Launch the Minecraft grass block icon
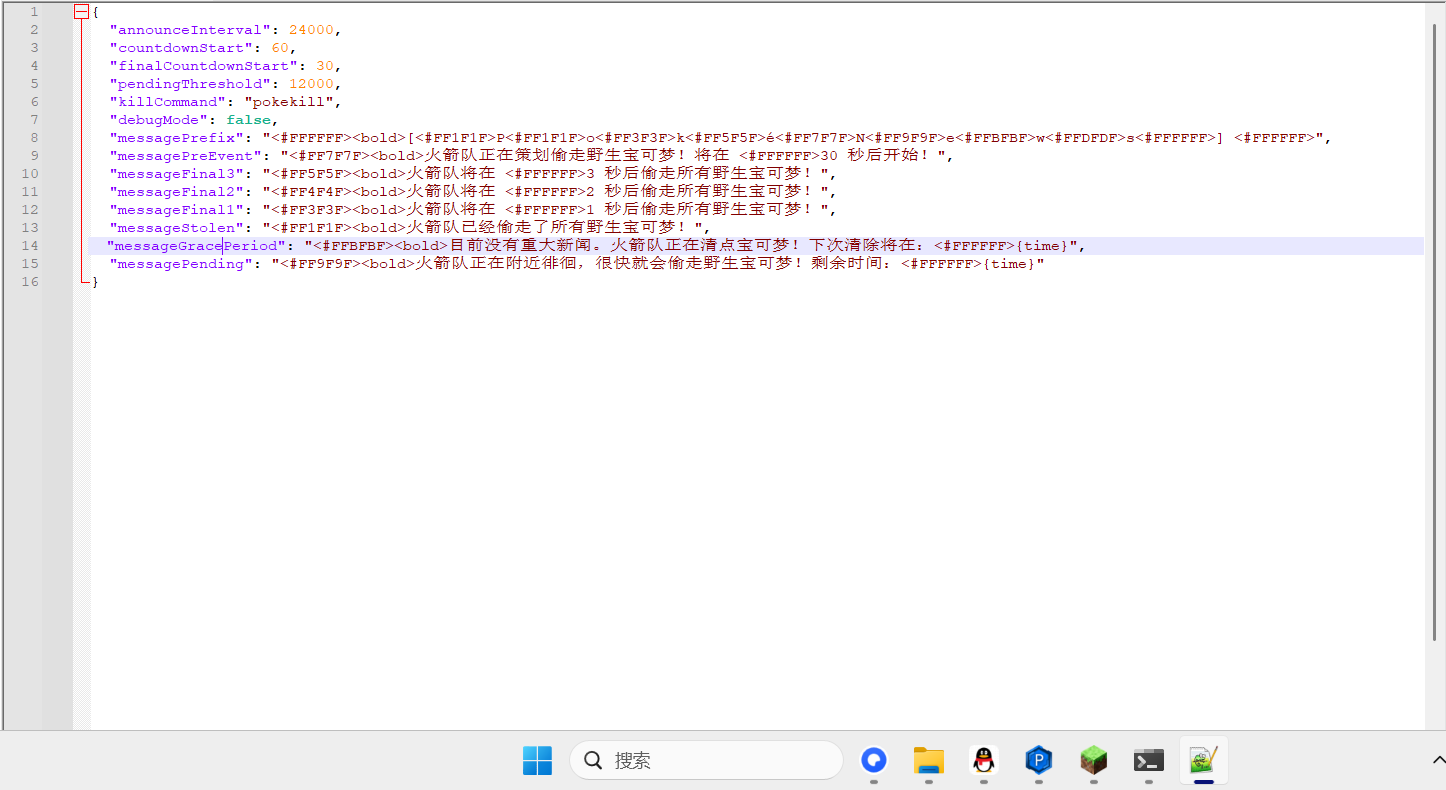Screen dimensions: 1446x790 pyautogui.click(x=1093, y=761)
